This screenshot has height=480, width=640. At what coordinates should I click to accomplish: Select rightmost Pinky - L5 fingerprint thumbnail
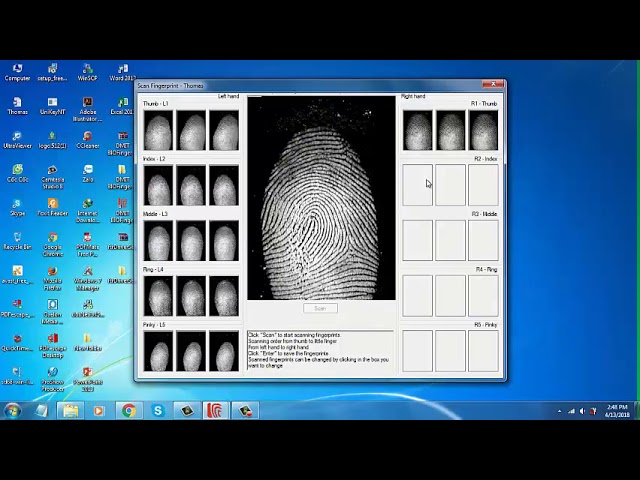point(224,351)
